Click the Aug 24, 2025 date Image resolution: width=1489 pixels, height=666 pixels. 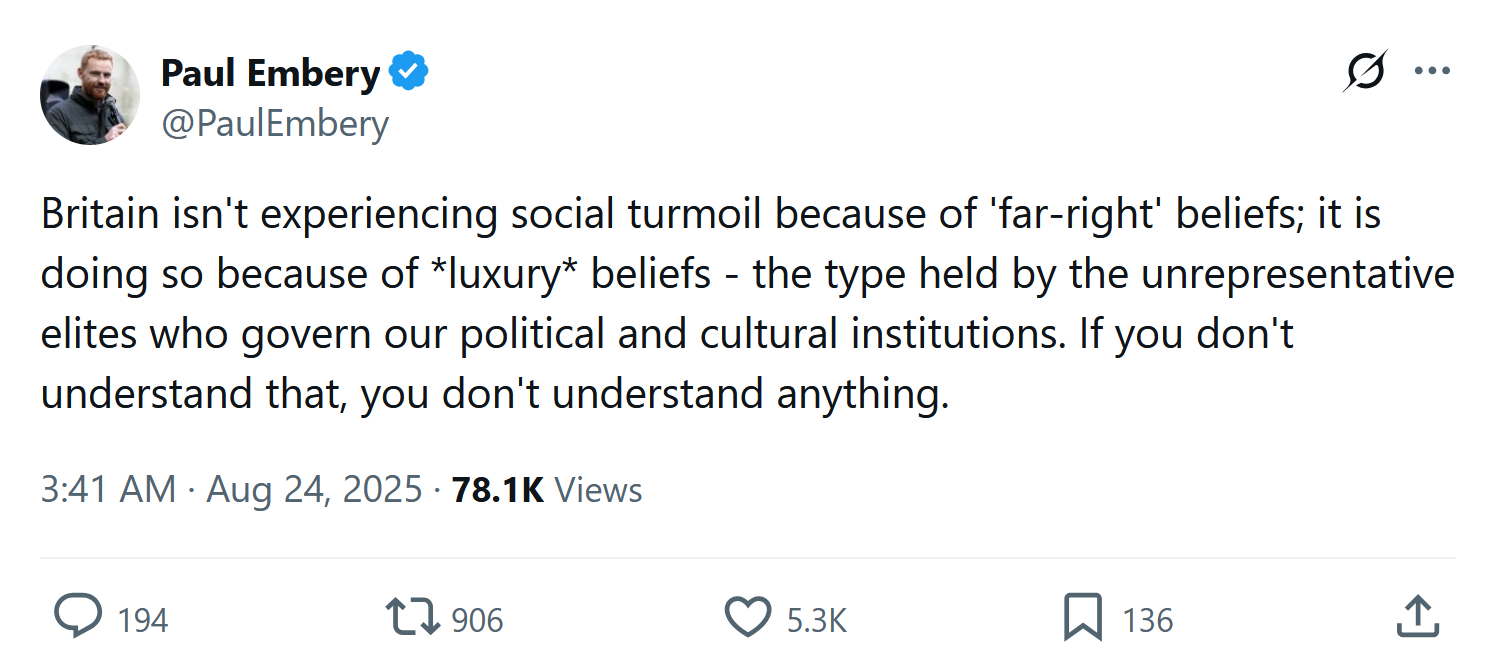tap(314, 490)
